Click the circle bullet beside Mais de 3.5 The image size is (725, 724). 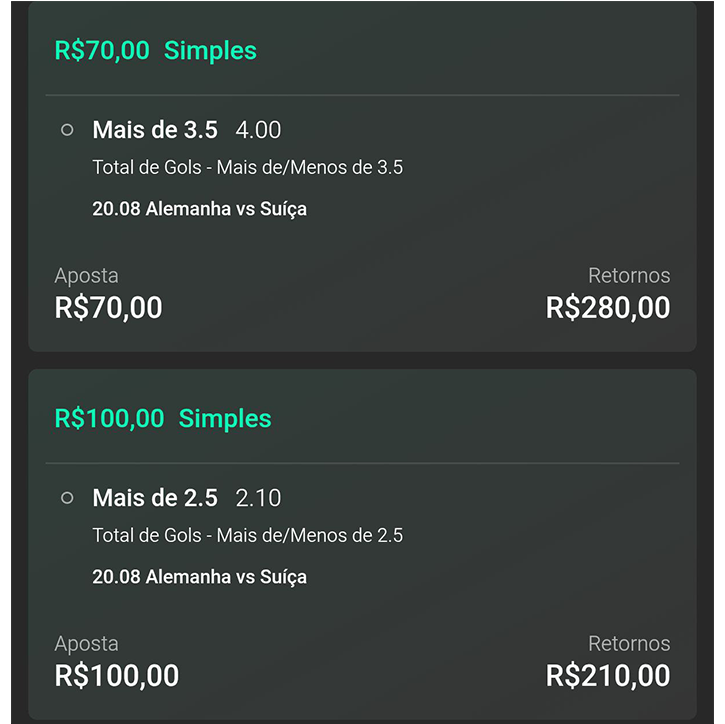point(67,130)
